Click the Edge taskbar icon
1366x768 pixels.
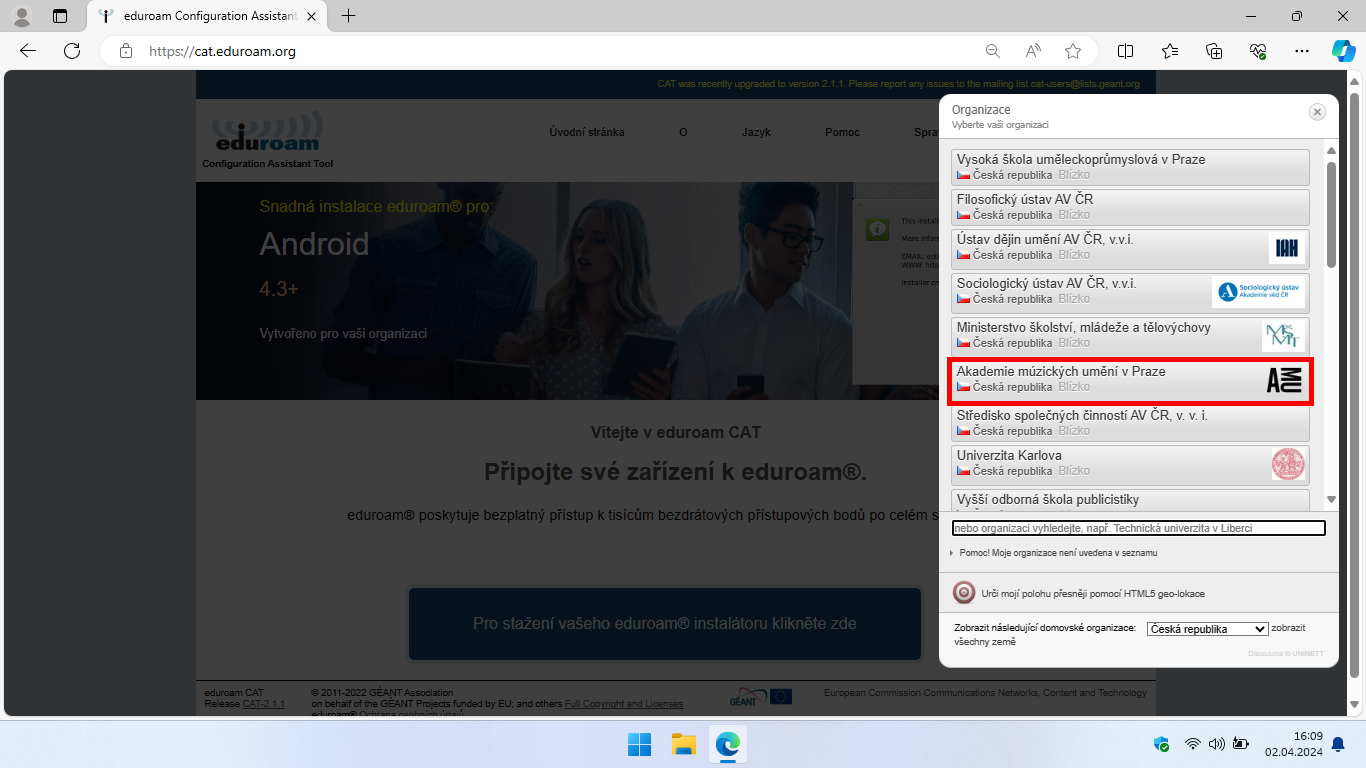[x=727, y=744]
